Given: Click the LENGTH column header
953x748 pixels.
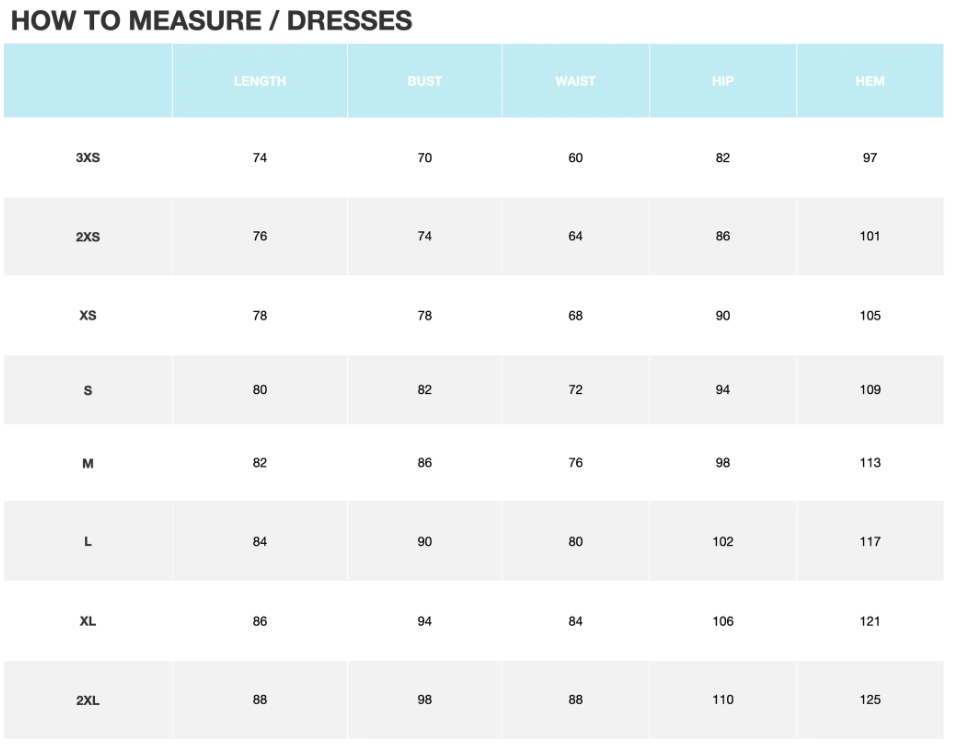Looking at the screenshot, I should point(260,81).
